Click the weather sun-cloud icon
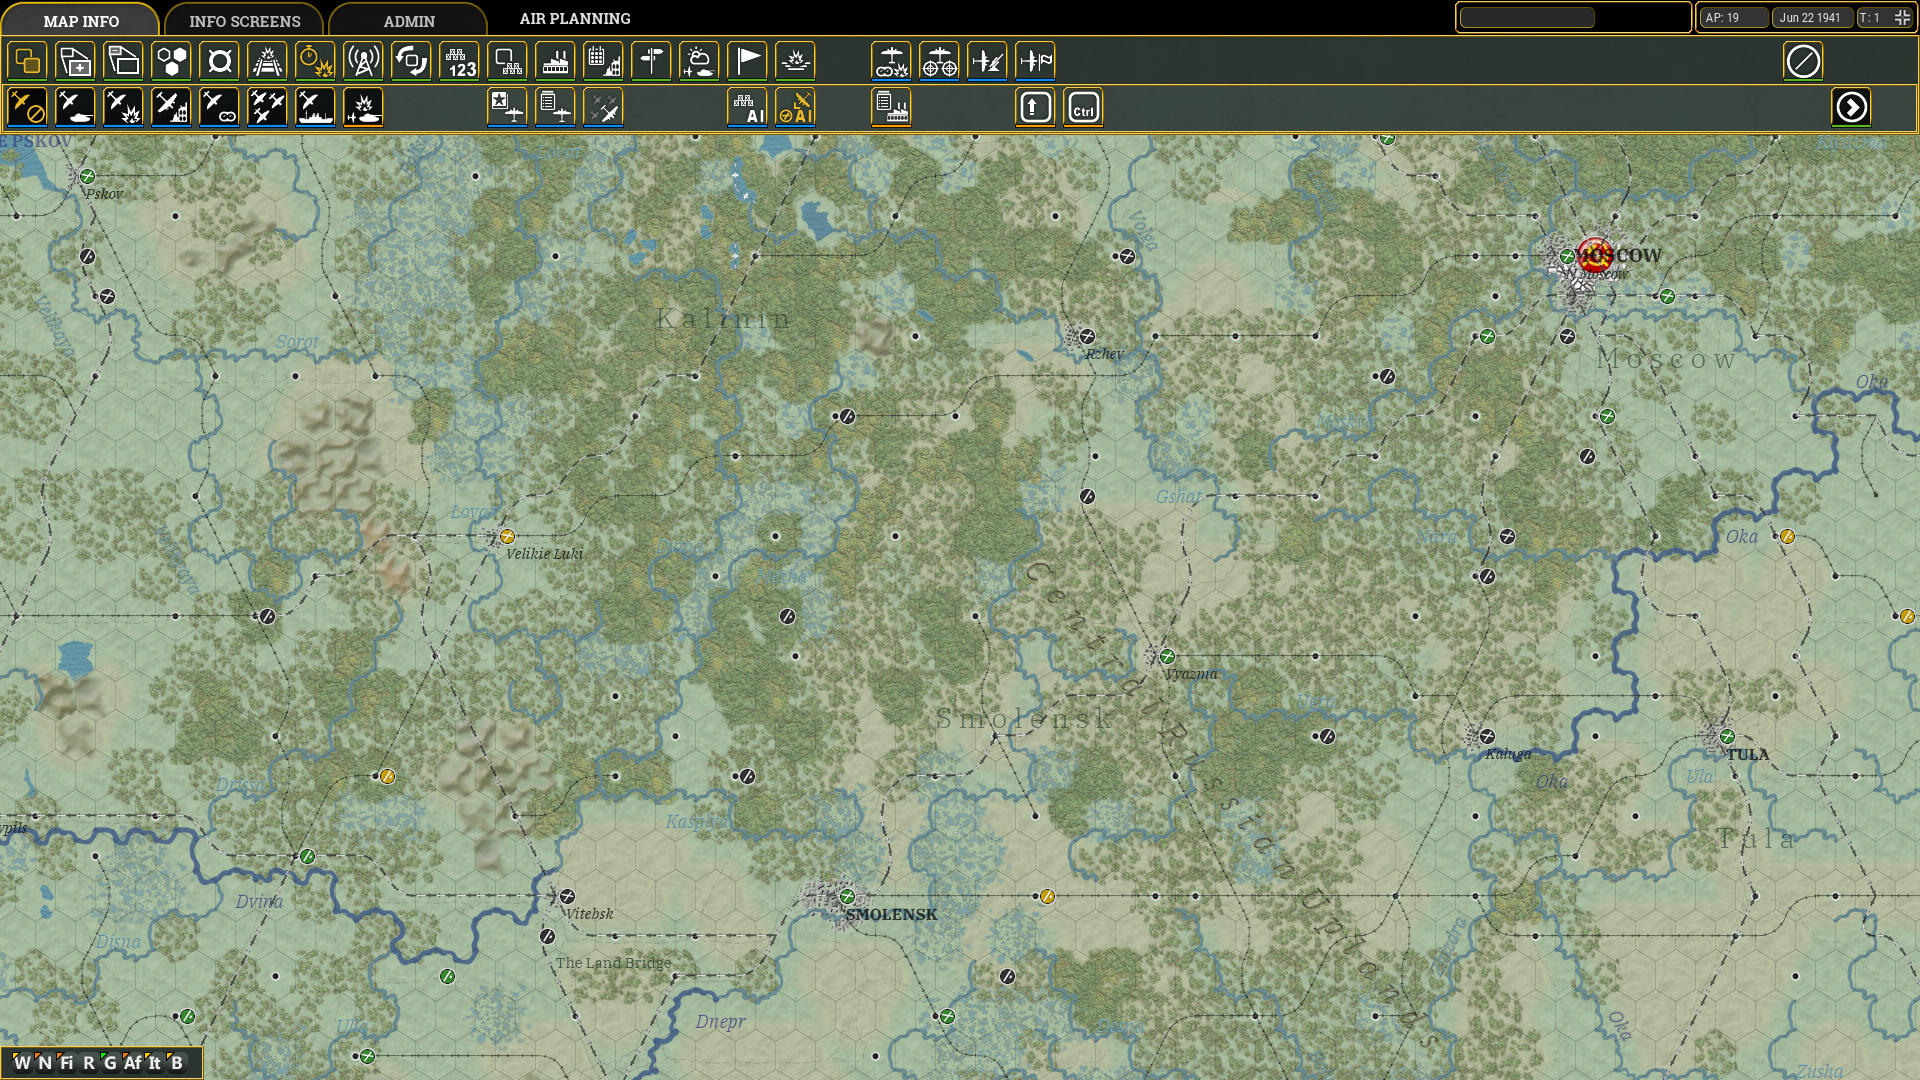This screenshot has width=1920, height=1080. click(x=699, y=61)
